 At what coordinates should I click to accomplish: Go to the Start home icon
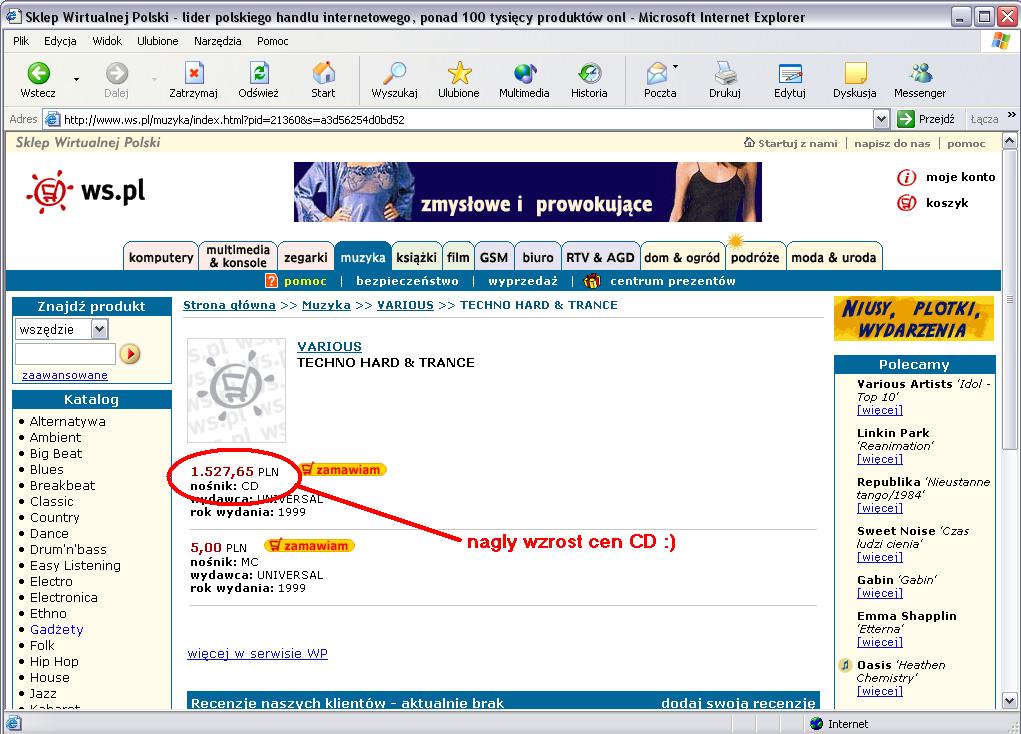click(323, 73)
